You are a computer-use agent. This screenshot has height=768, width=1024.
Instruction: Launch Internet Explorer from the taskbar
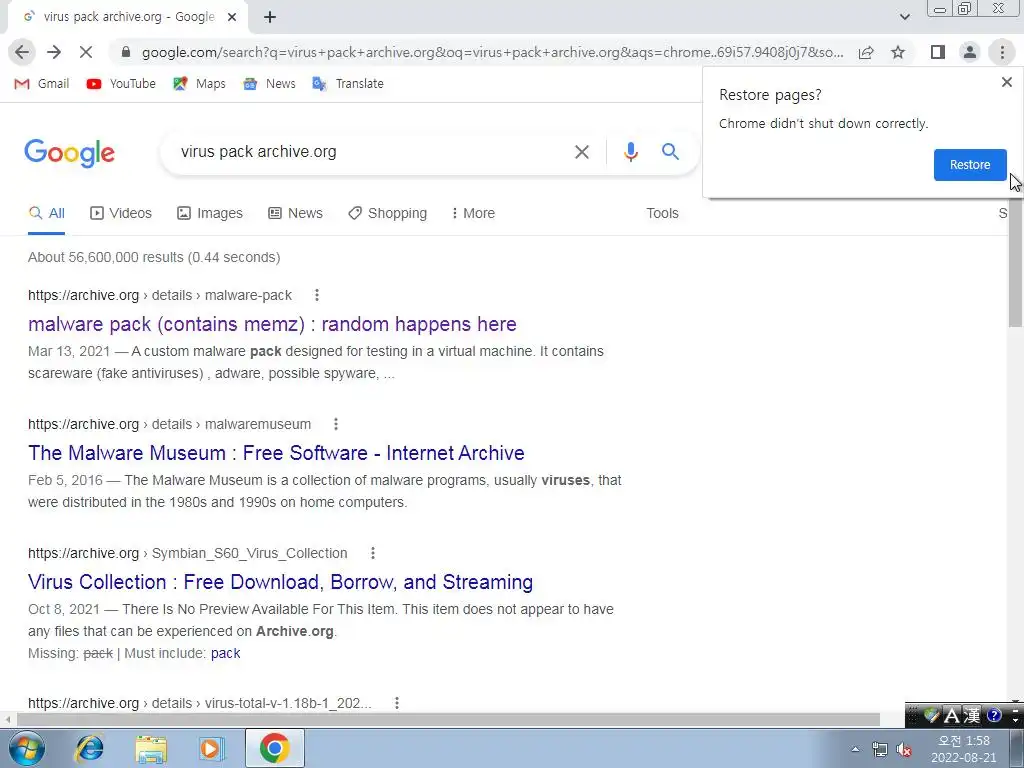pos(89,748)
